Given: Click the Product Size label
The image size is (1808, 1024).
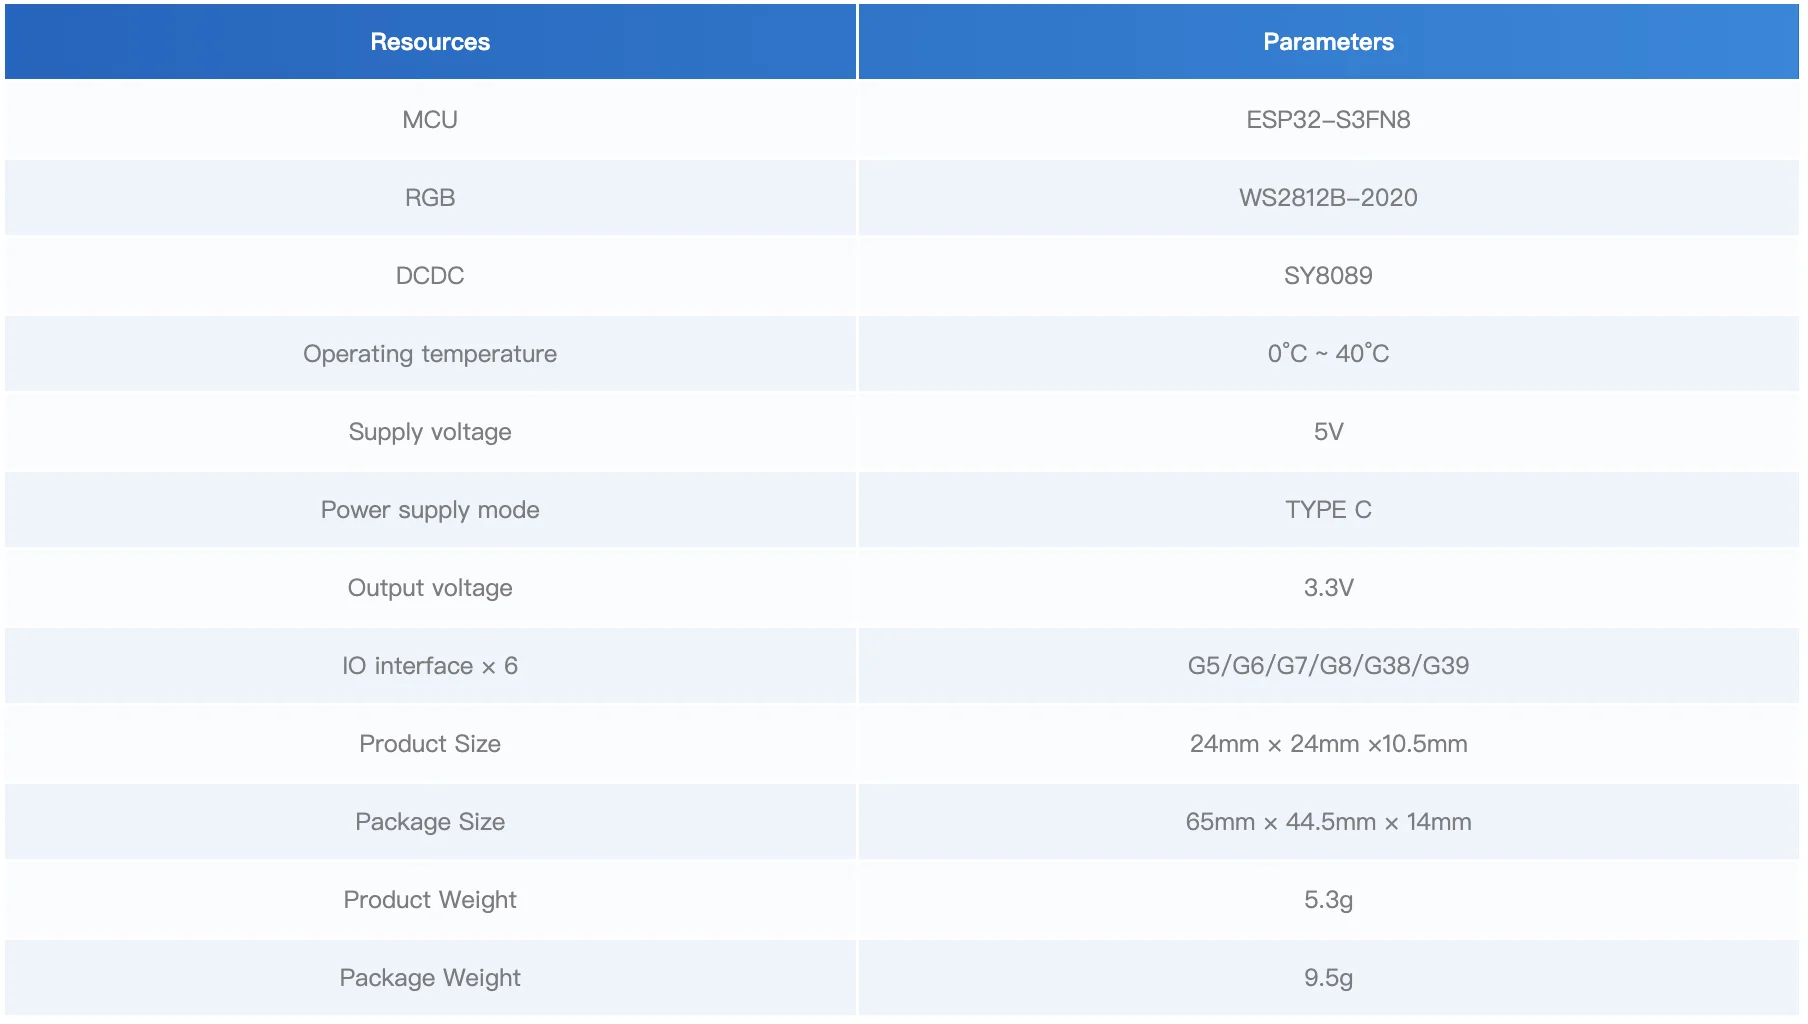Looking at the screenshot, I should 430,744.
